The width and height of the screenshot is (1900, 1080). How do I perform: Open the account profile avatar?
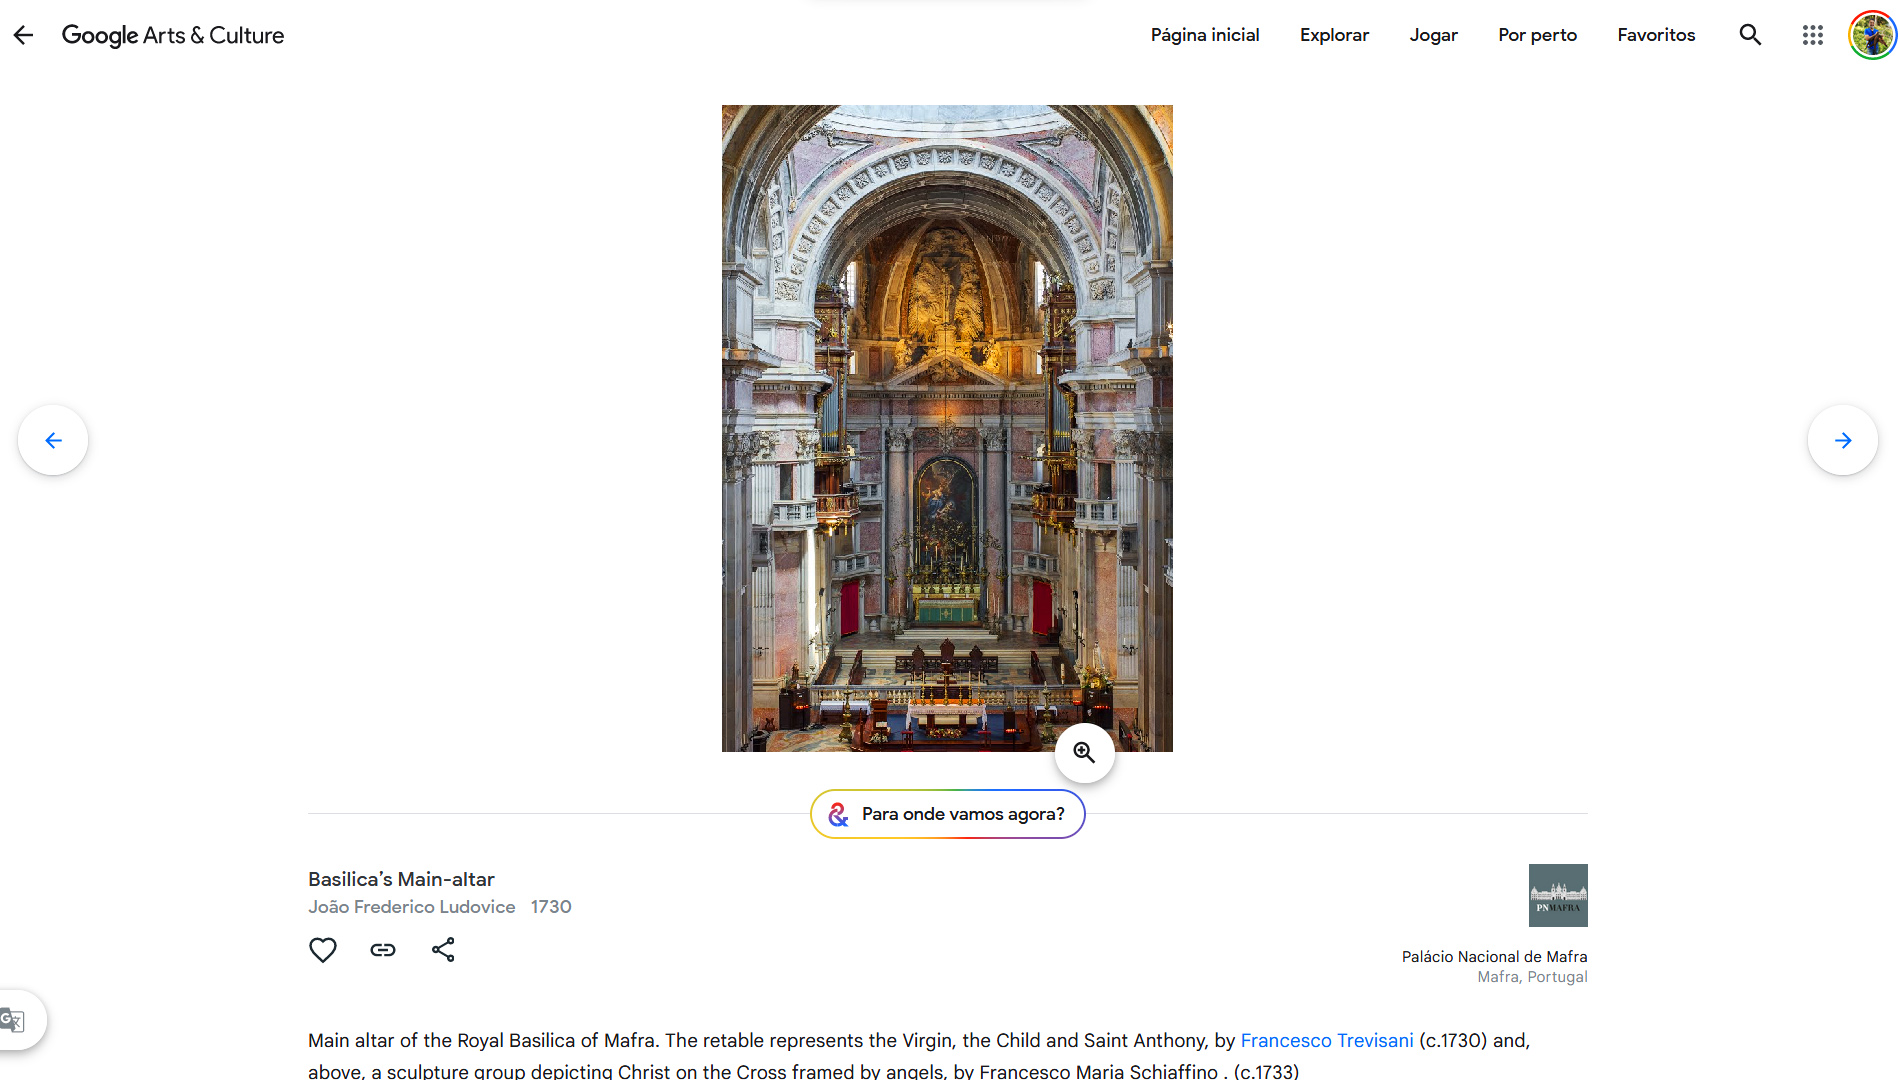pyautogui.click(x=1872, y=35)
